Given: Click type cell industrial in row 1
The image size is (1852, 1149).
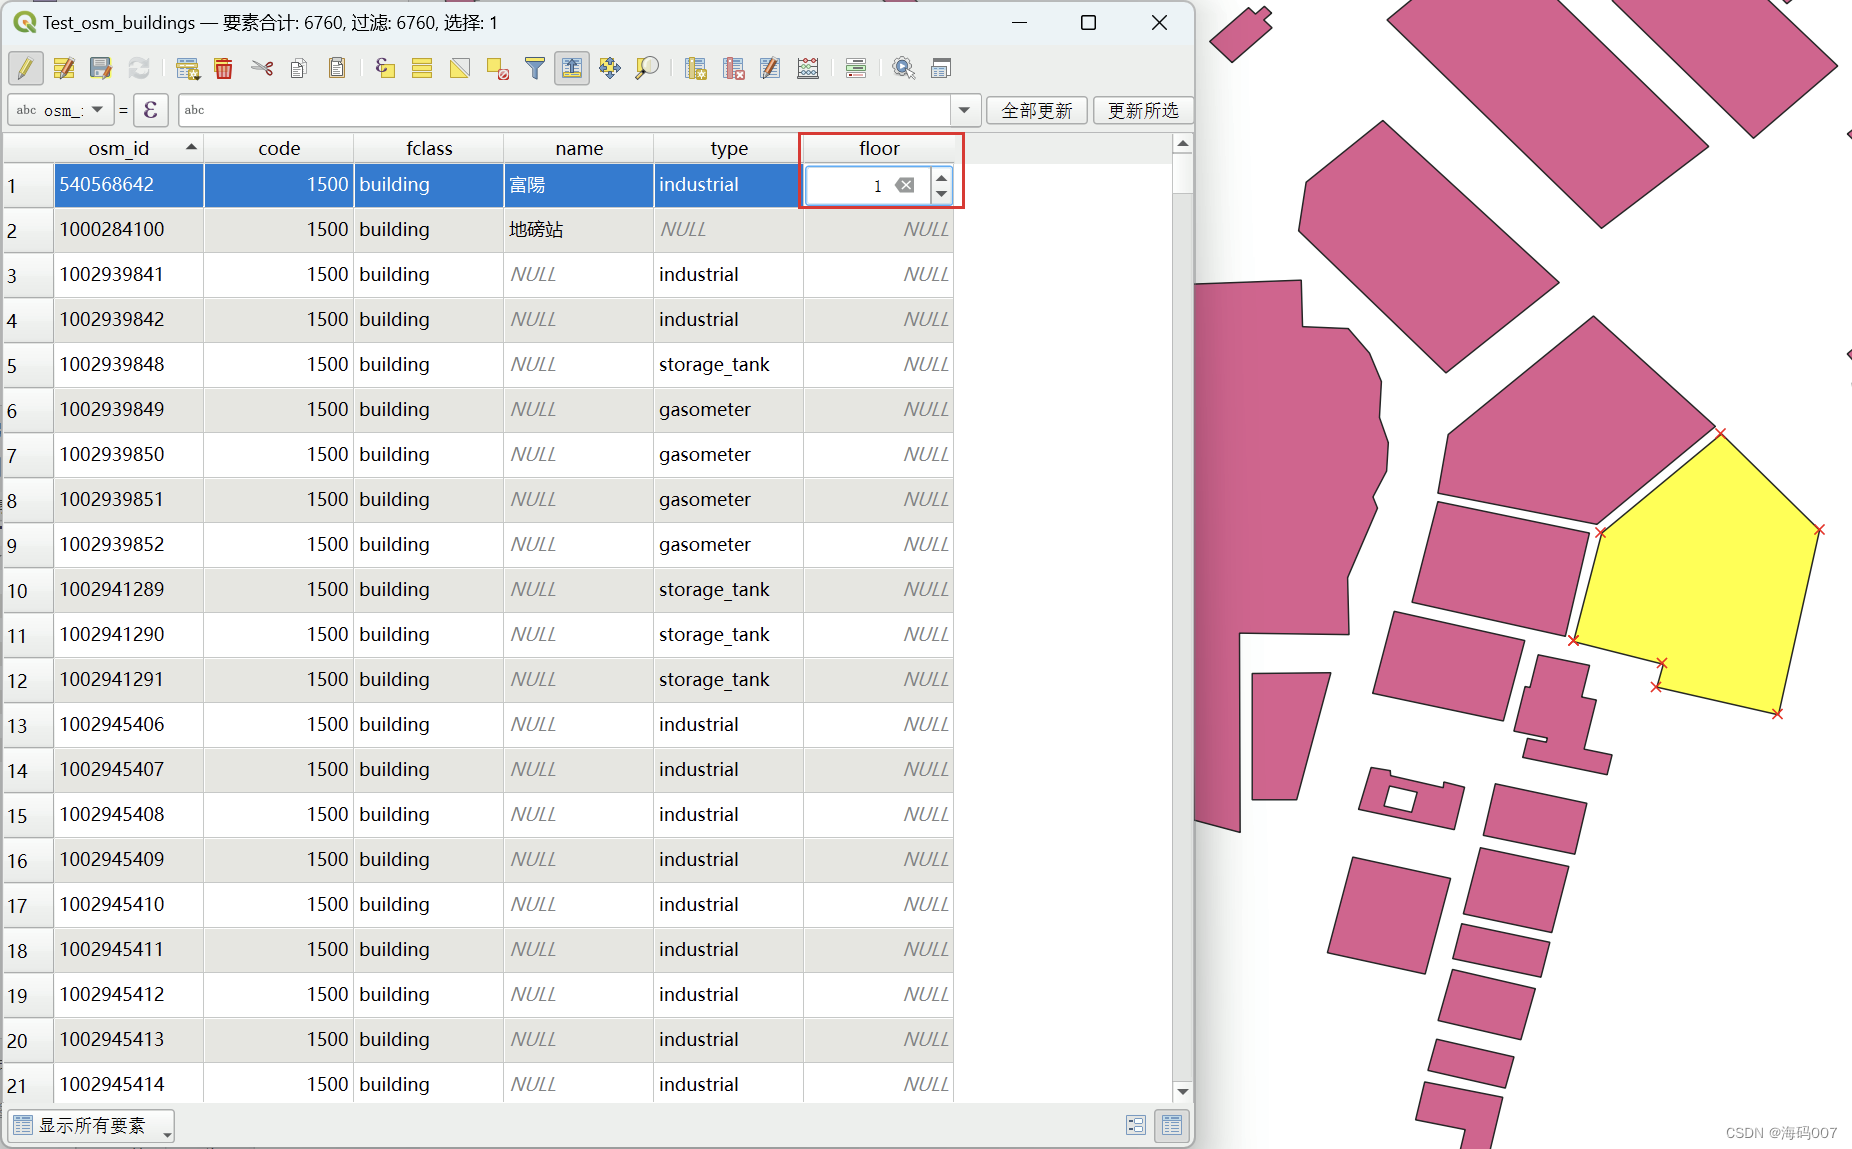Looking at the screenshot, I should tap(729, 185).
